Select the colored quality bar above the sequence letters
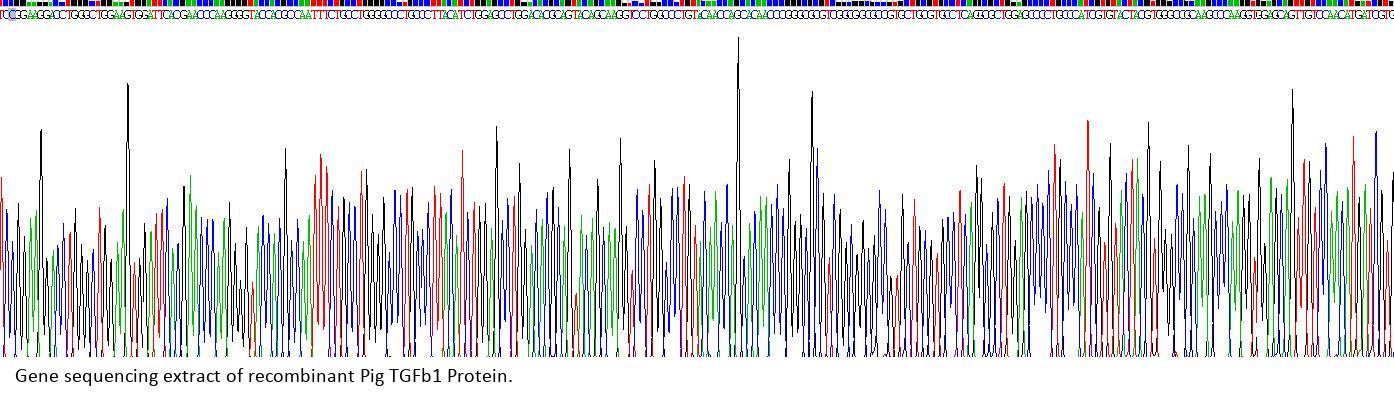1394x397 pixels. point(697,4)
